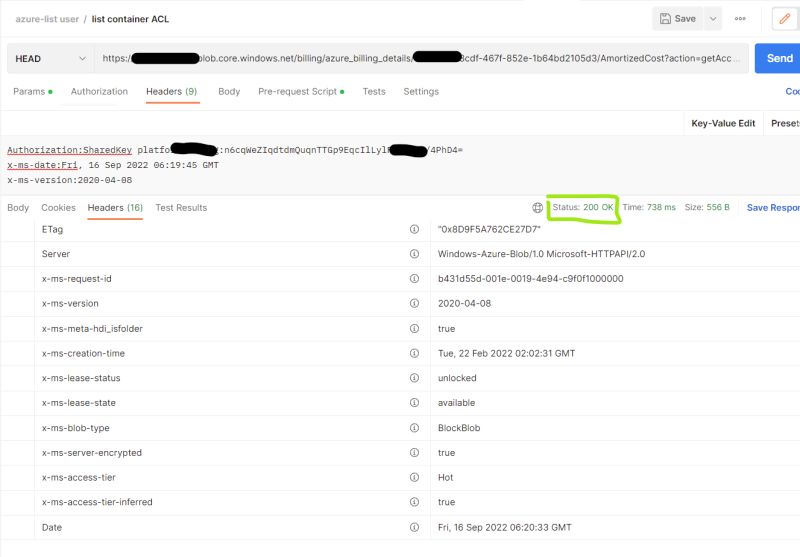Open the Pre-request Script tab
Image resolution: width=800 pixels, height=557 pixels.
point(301,92)
